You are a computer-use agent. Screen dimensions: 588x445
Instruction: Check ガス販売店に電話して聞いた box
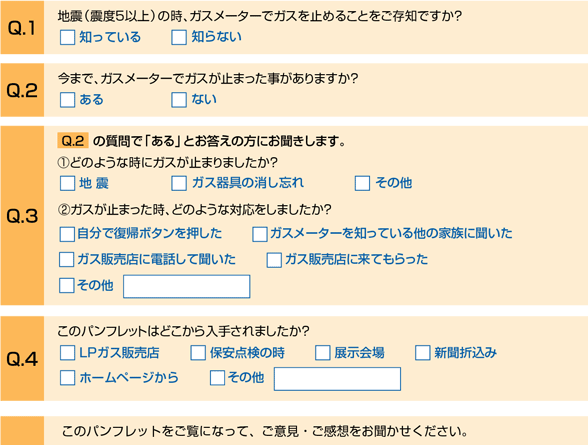pyautogui.click(x=66, y=259)
